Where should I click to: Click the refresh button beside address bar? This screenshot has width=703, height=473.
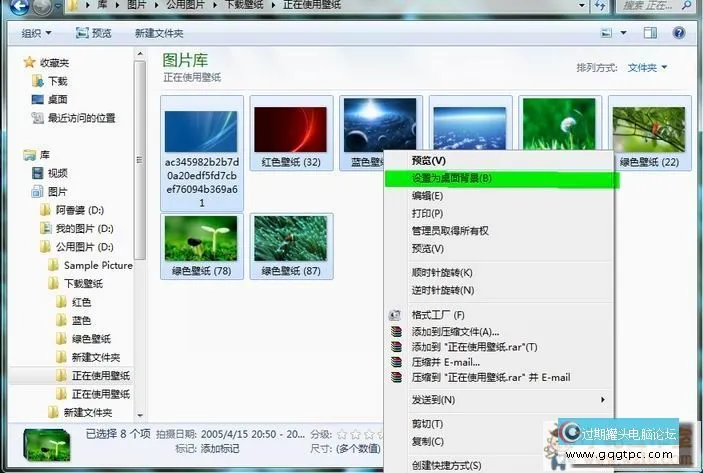[x=600, y=5]
